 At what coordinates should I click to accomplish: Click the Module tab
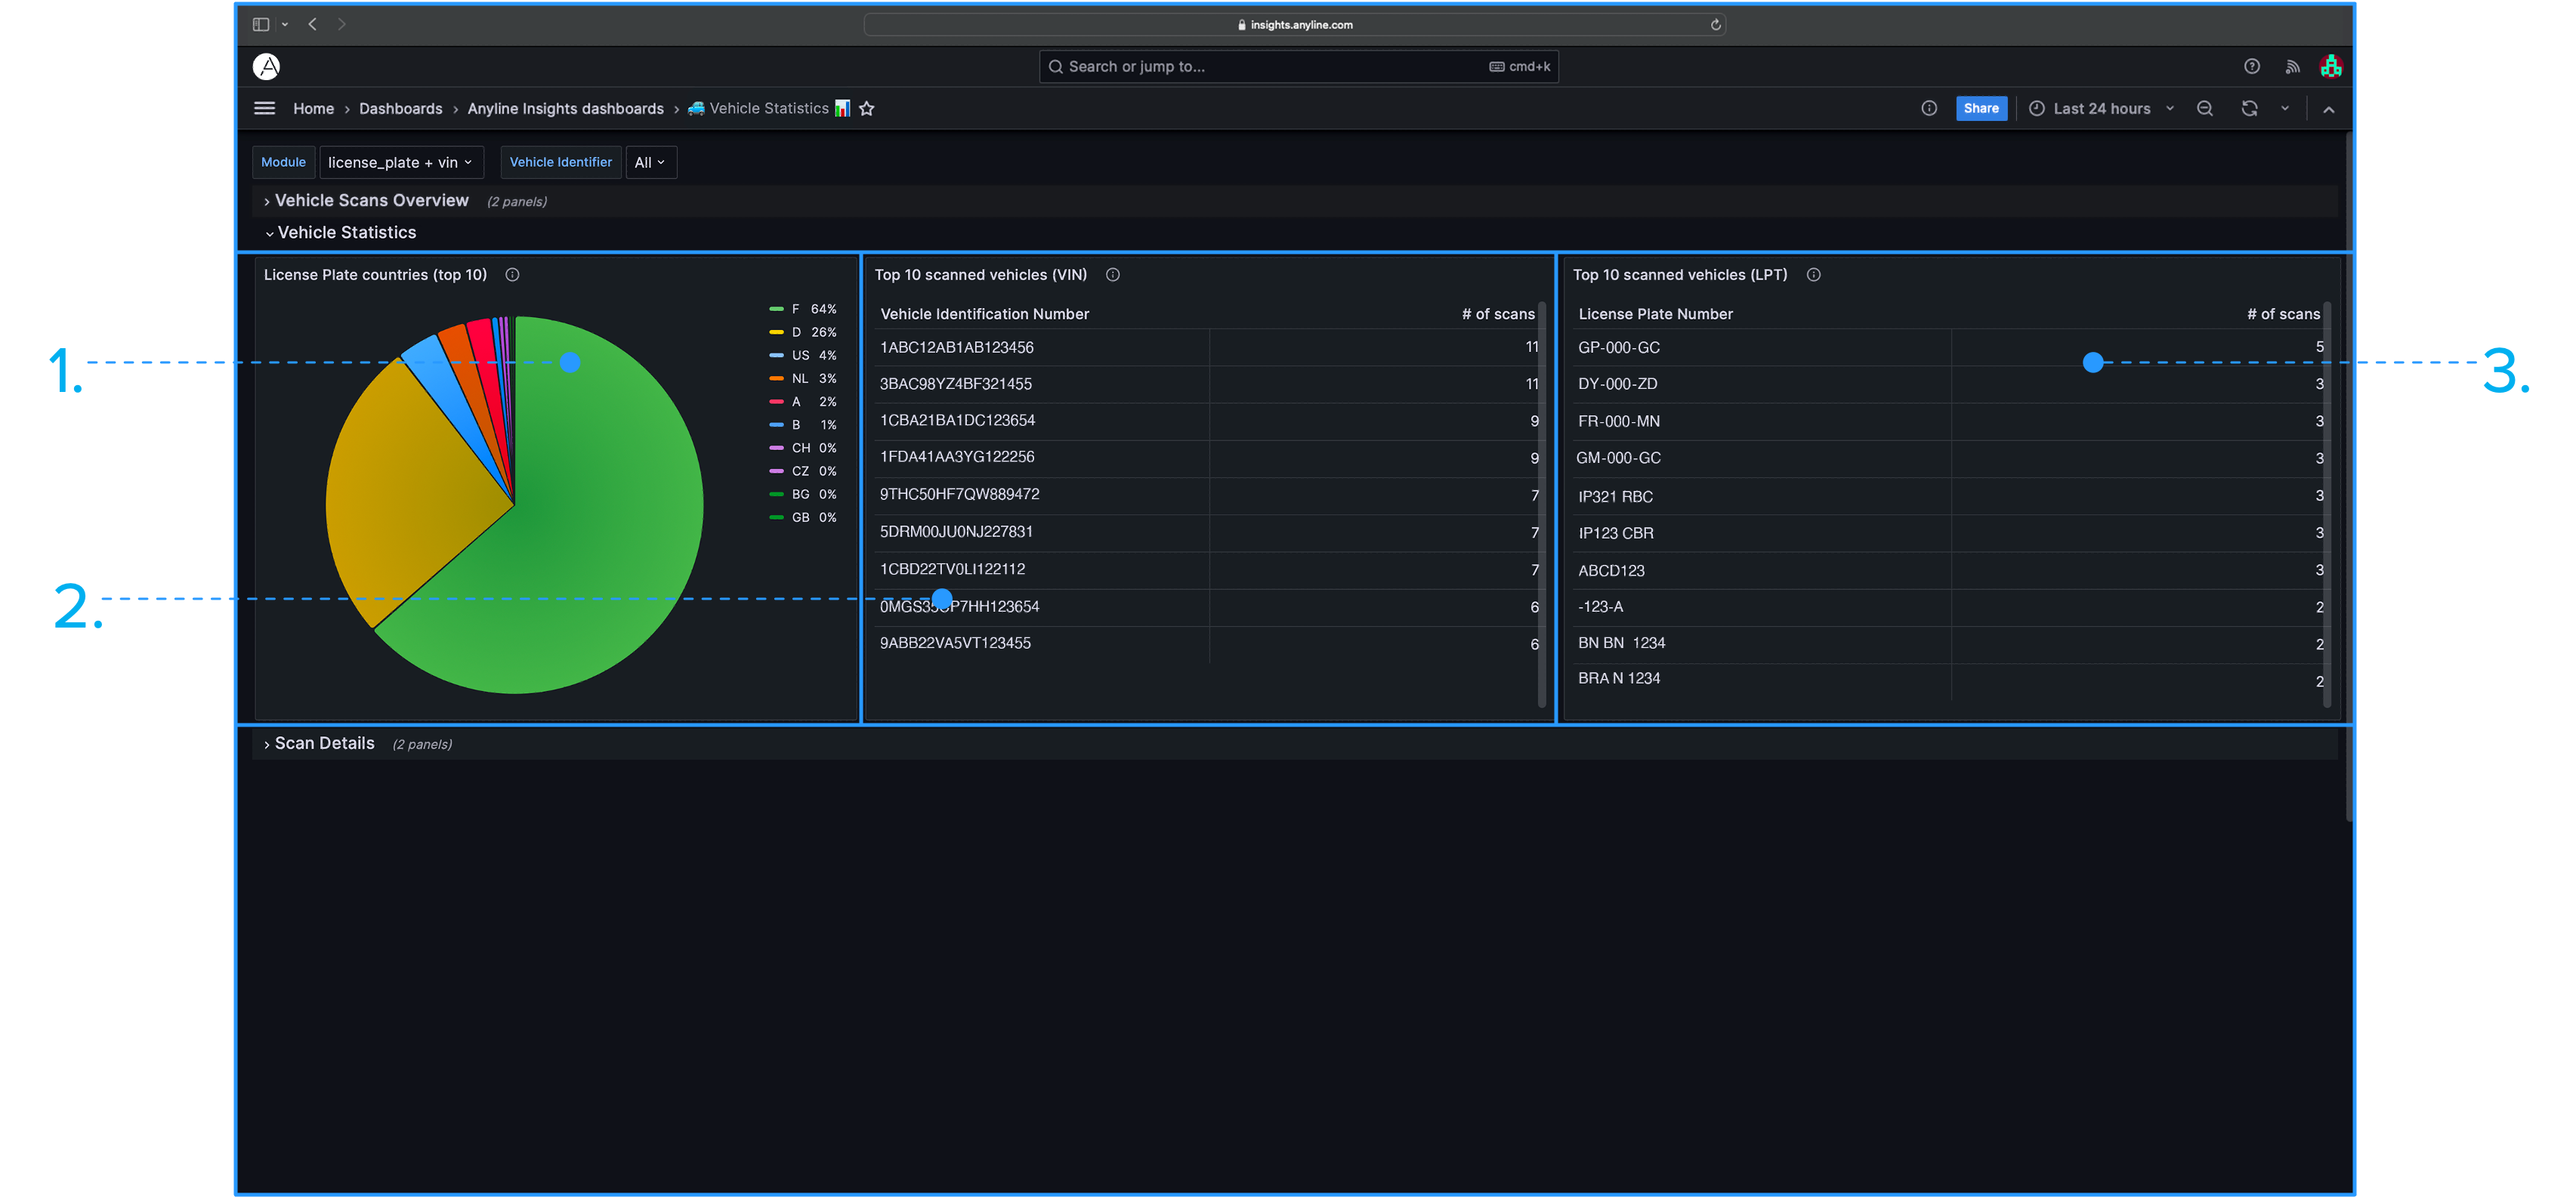pyautogui.click(x=283, y=161)
